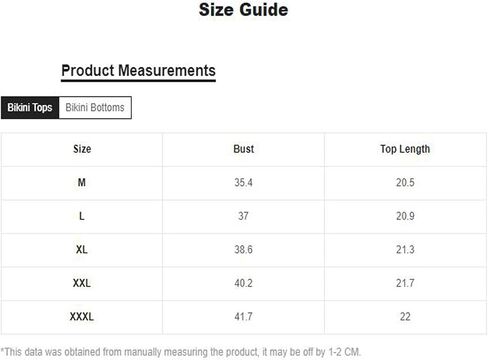The height and width of the screenshot is (360, 488).
Task: Click the L size row label
Action: (x=82, y=216)
